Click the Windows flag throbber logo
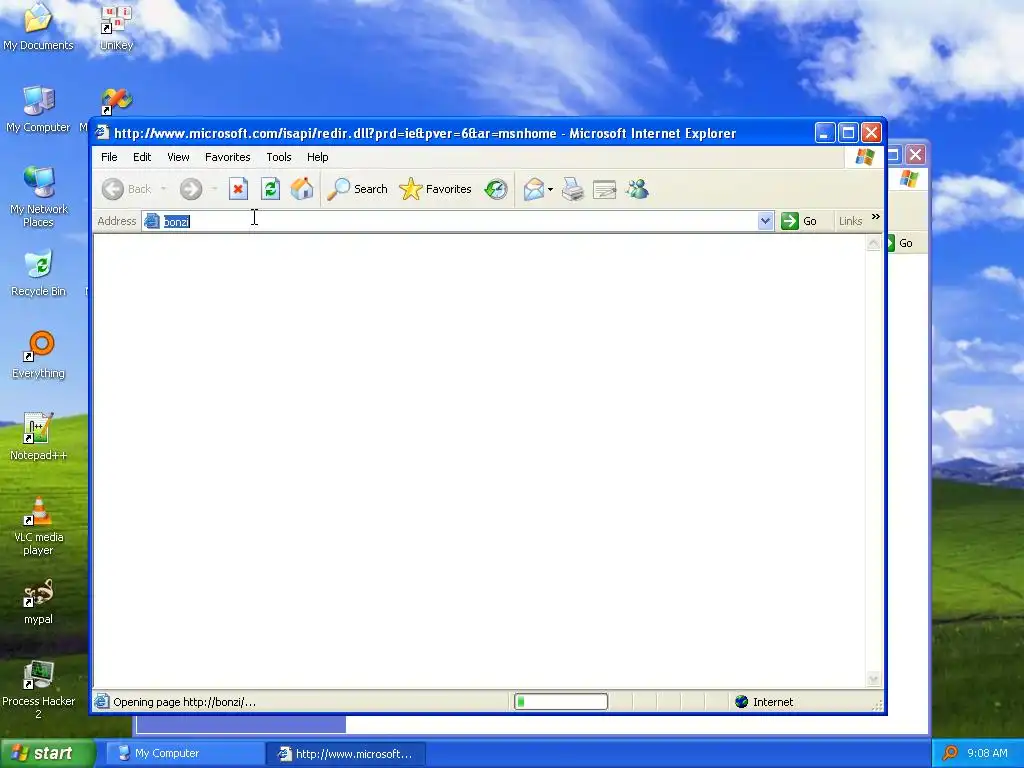The image size is (1024, 768). pyautogui.click(x=865, y=157)
